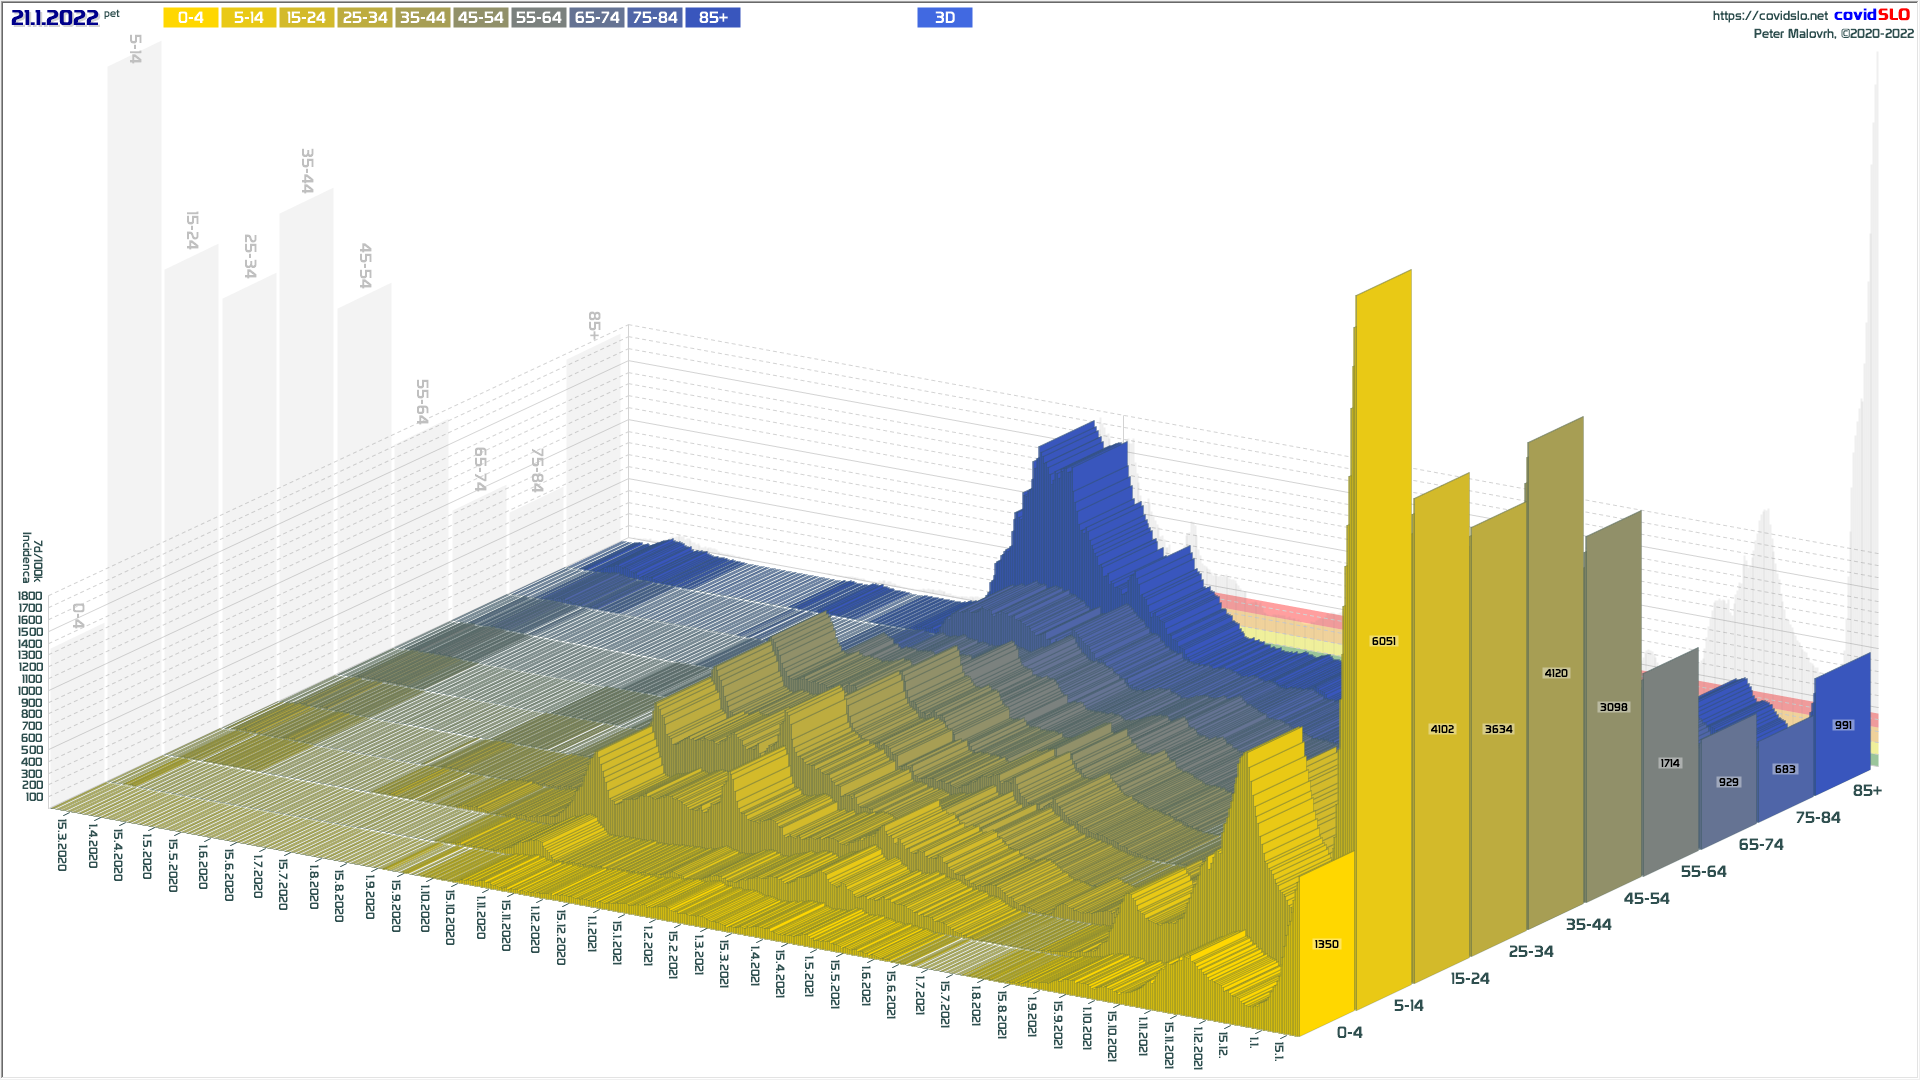This screenshot has width=1920, height=1080.
Task: Click the 21.1.2022 date heading
Action: [55, 18]
